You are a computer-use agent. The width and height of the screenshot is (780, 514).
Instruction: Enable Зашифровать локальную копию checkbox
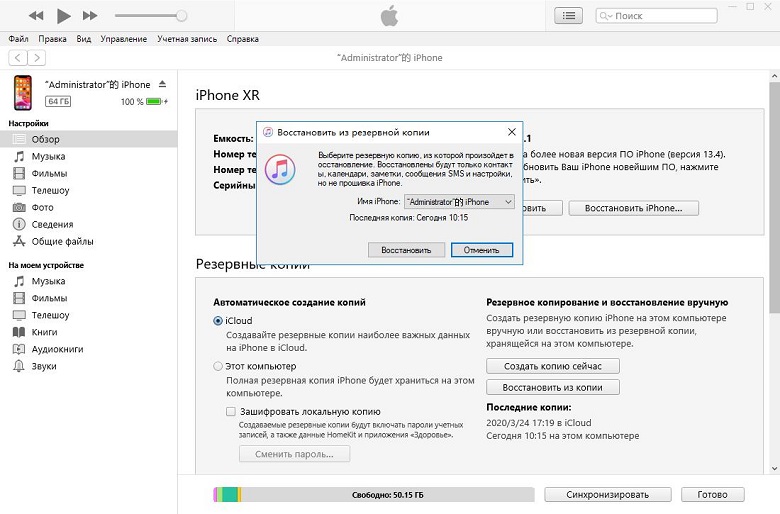231,411
